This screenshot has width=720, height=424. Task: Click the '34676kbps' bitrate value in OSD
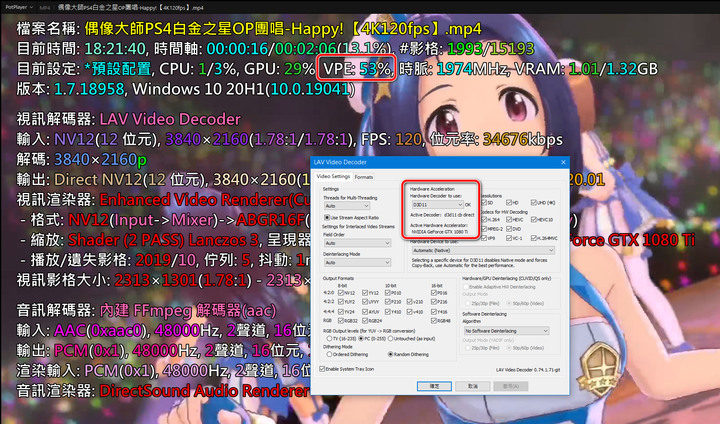523,139
